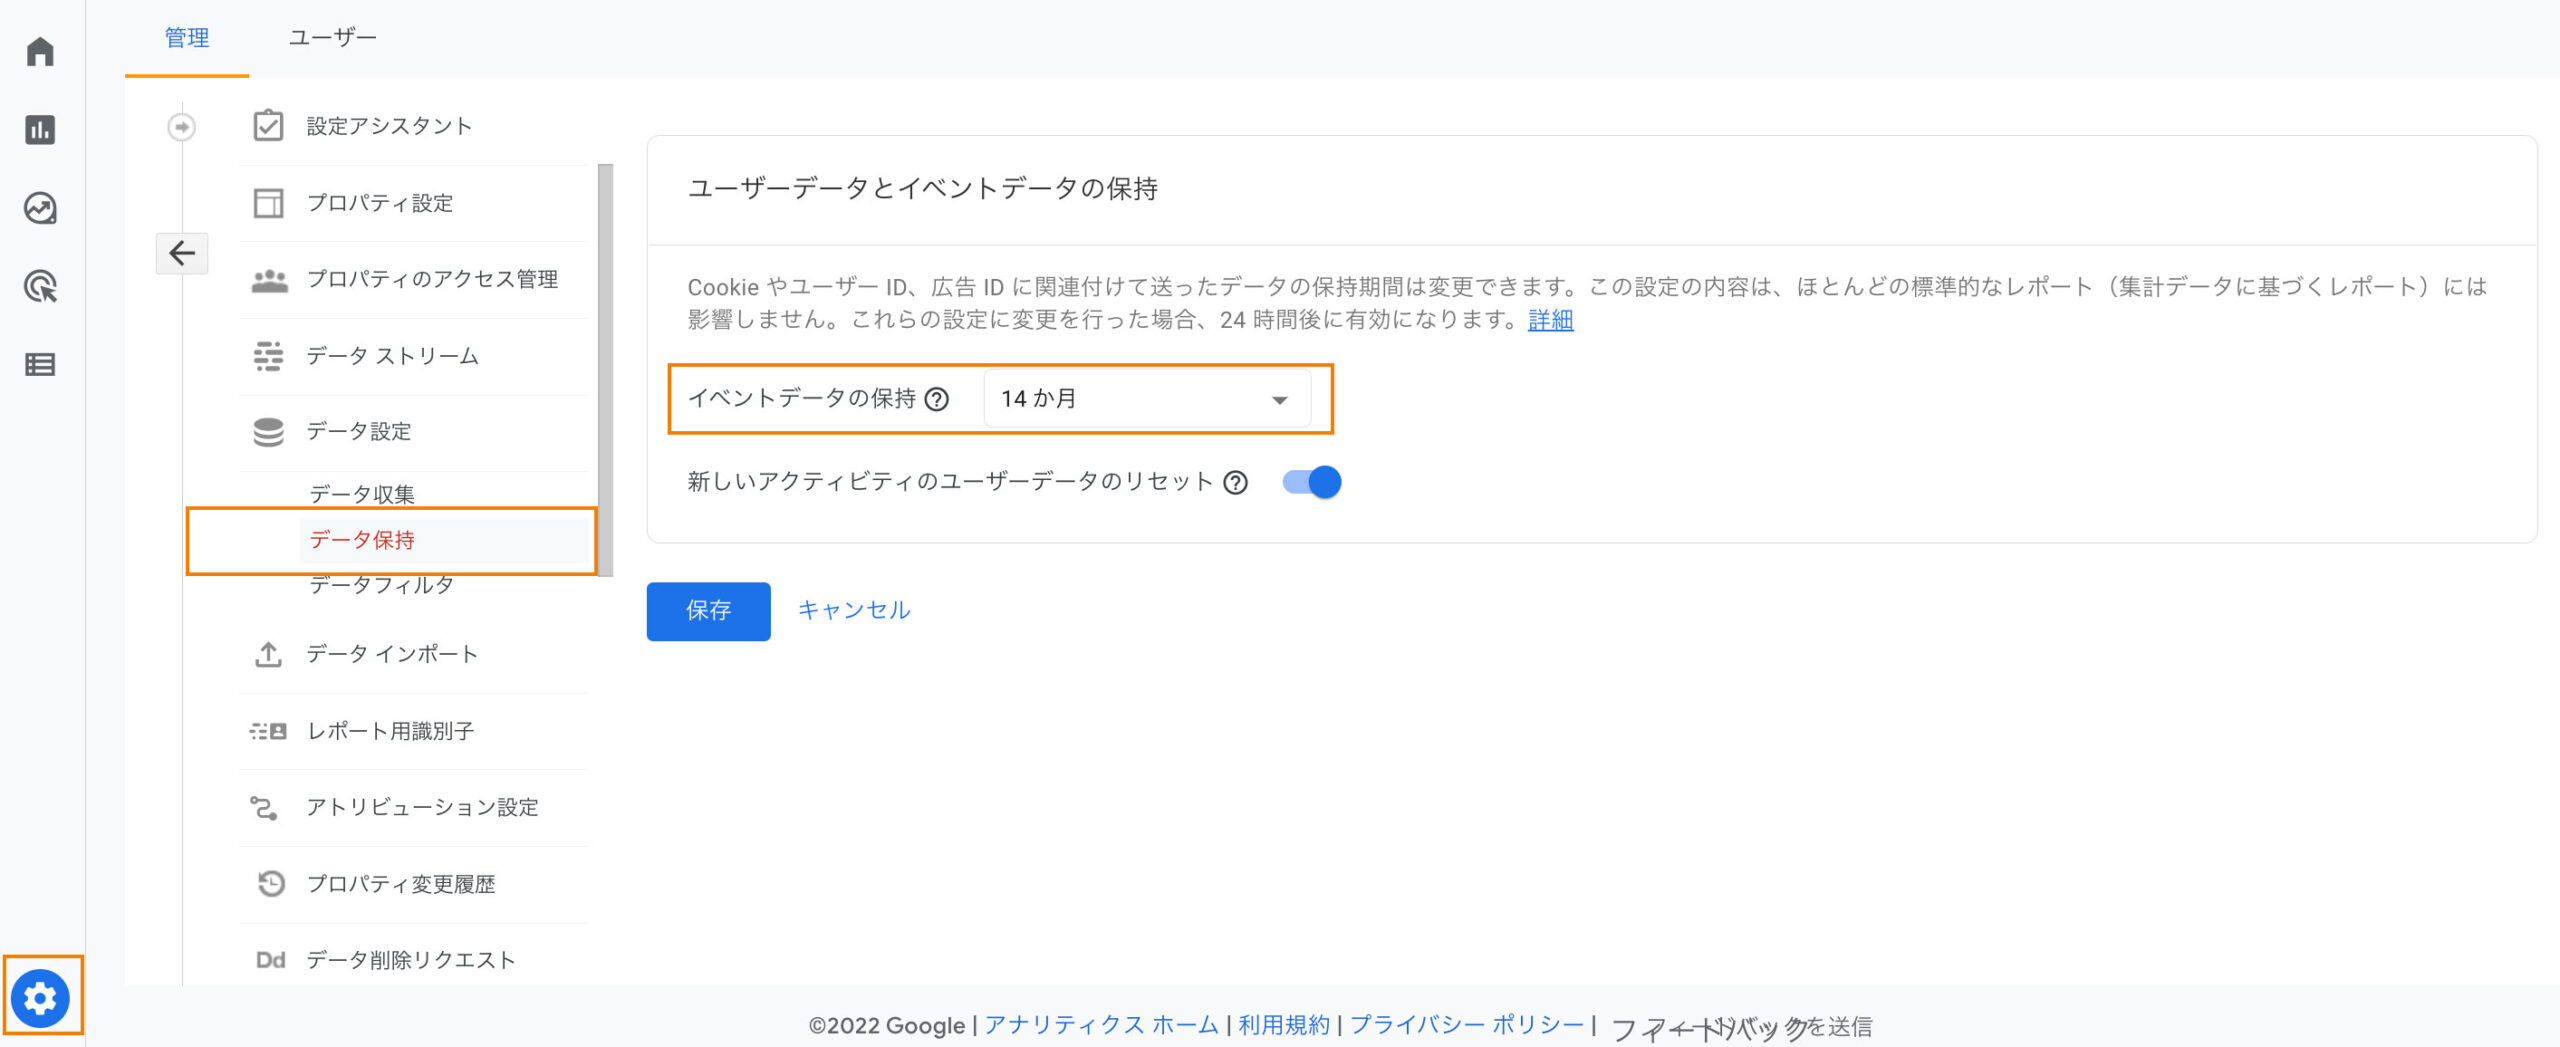Click the データ インポート upload icon
The width and height of the screenshot is (2560, 1047).
pos(268,655)
